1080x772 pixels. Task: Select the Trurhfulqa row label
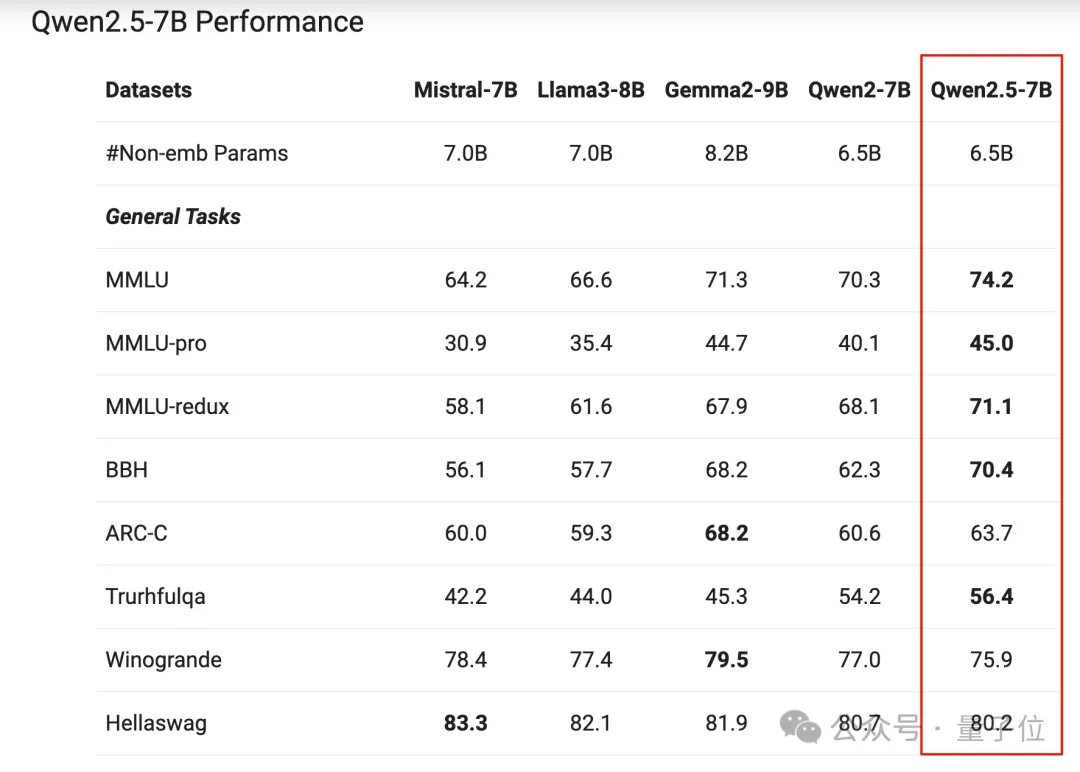156,596
